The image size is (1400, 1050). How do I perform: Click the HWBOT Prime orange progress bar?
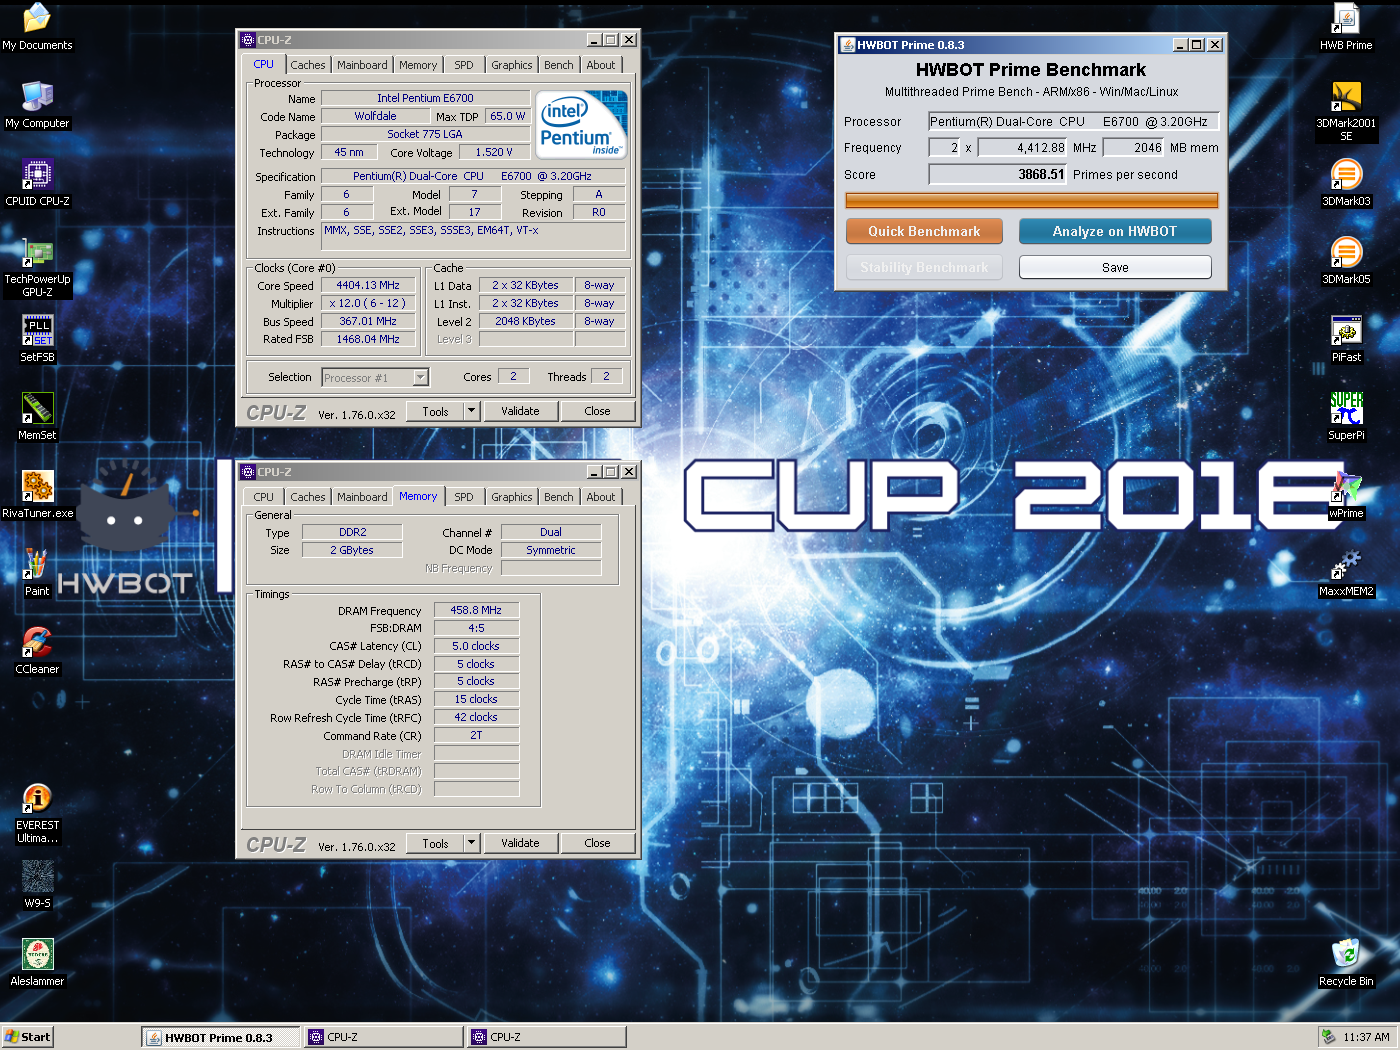1032,200
